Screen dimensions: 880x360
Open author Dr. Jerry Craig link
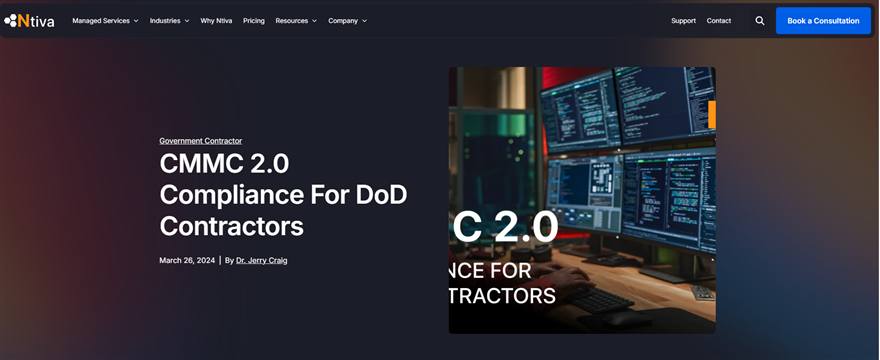click(x=262, y=260)
